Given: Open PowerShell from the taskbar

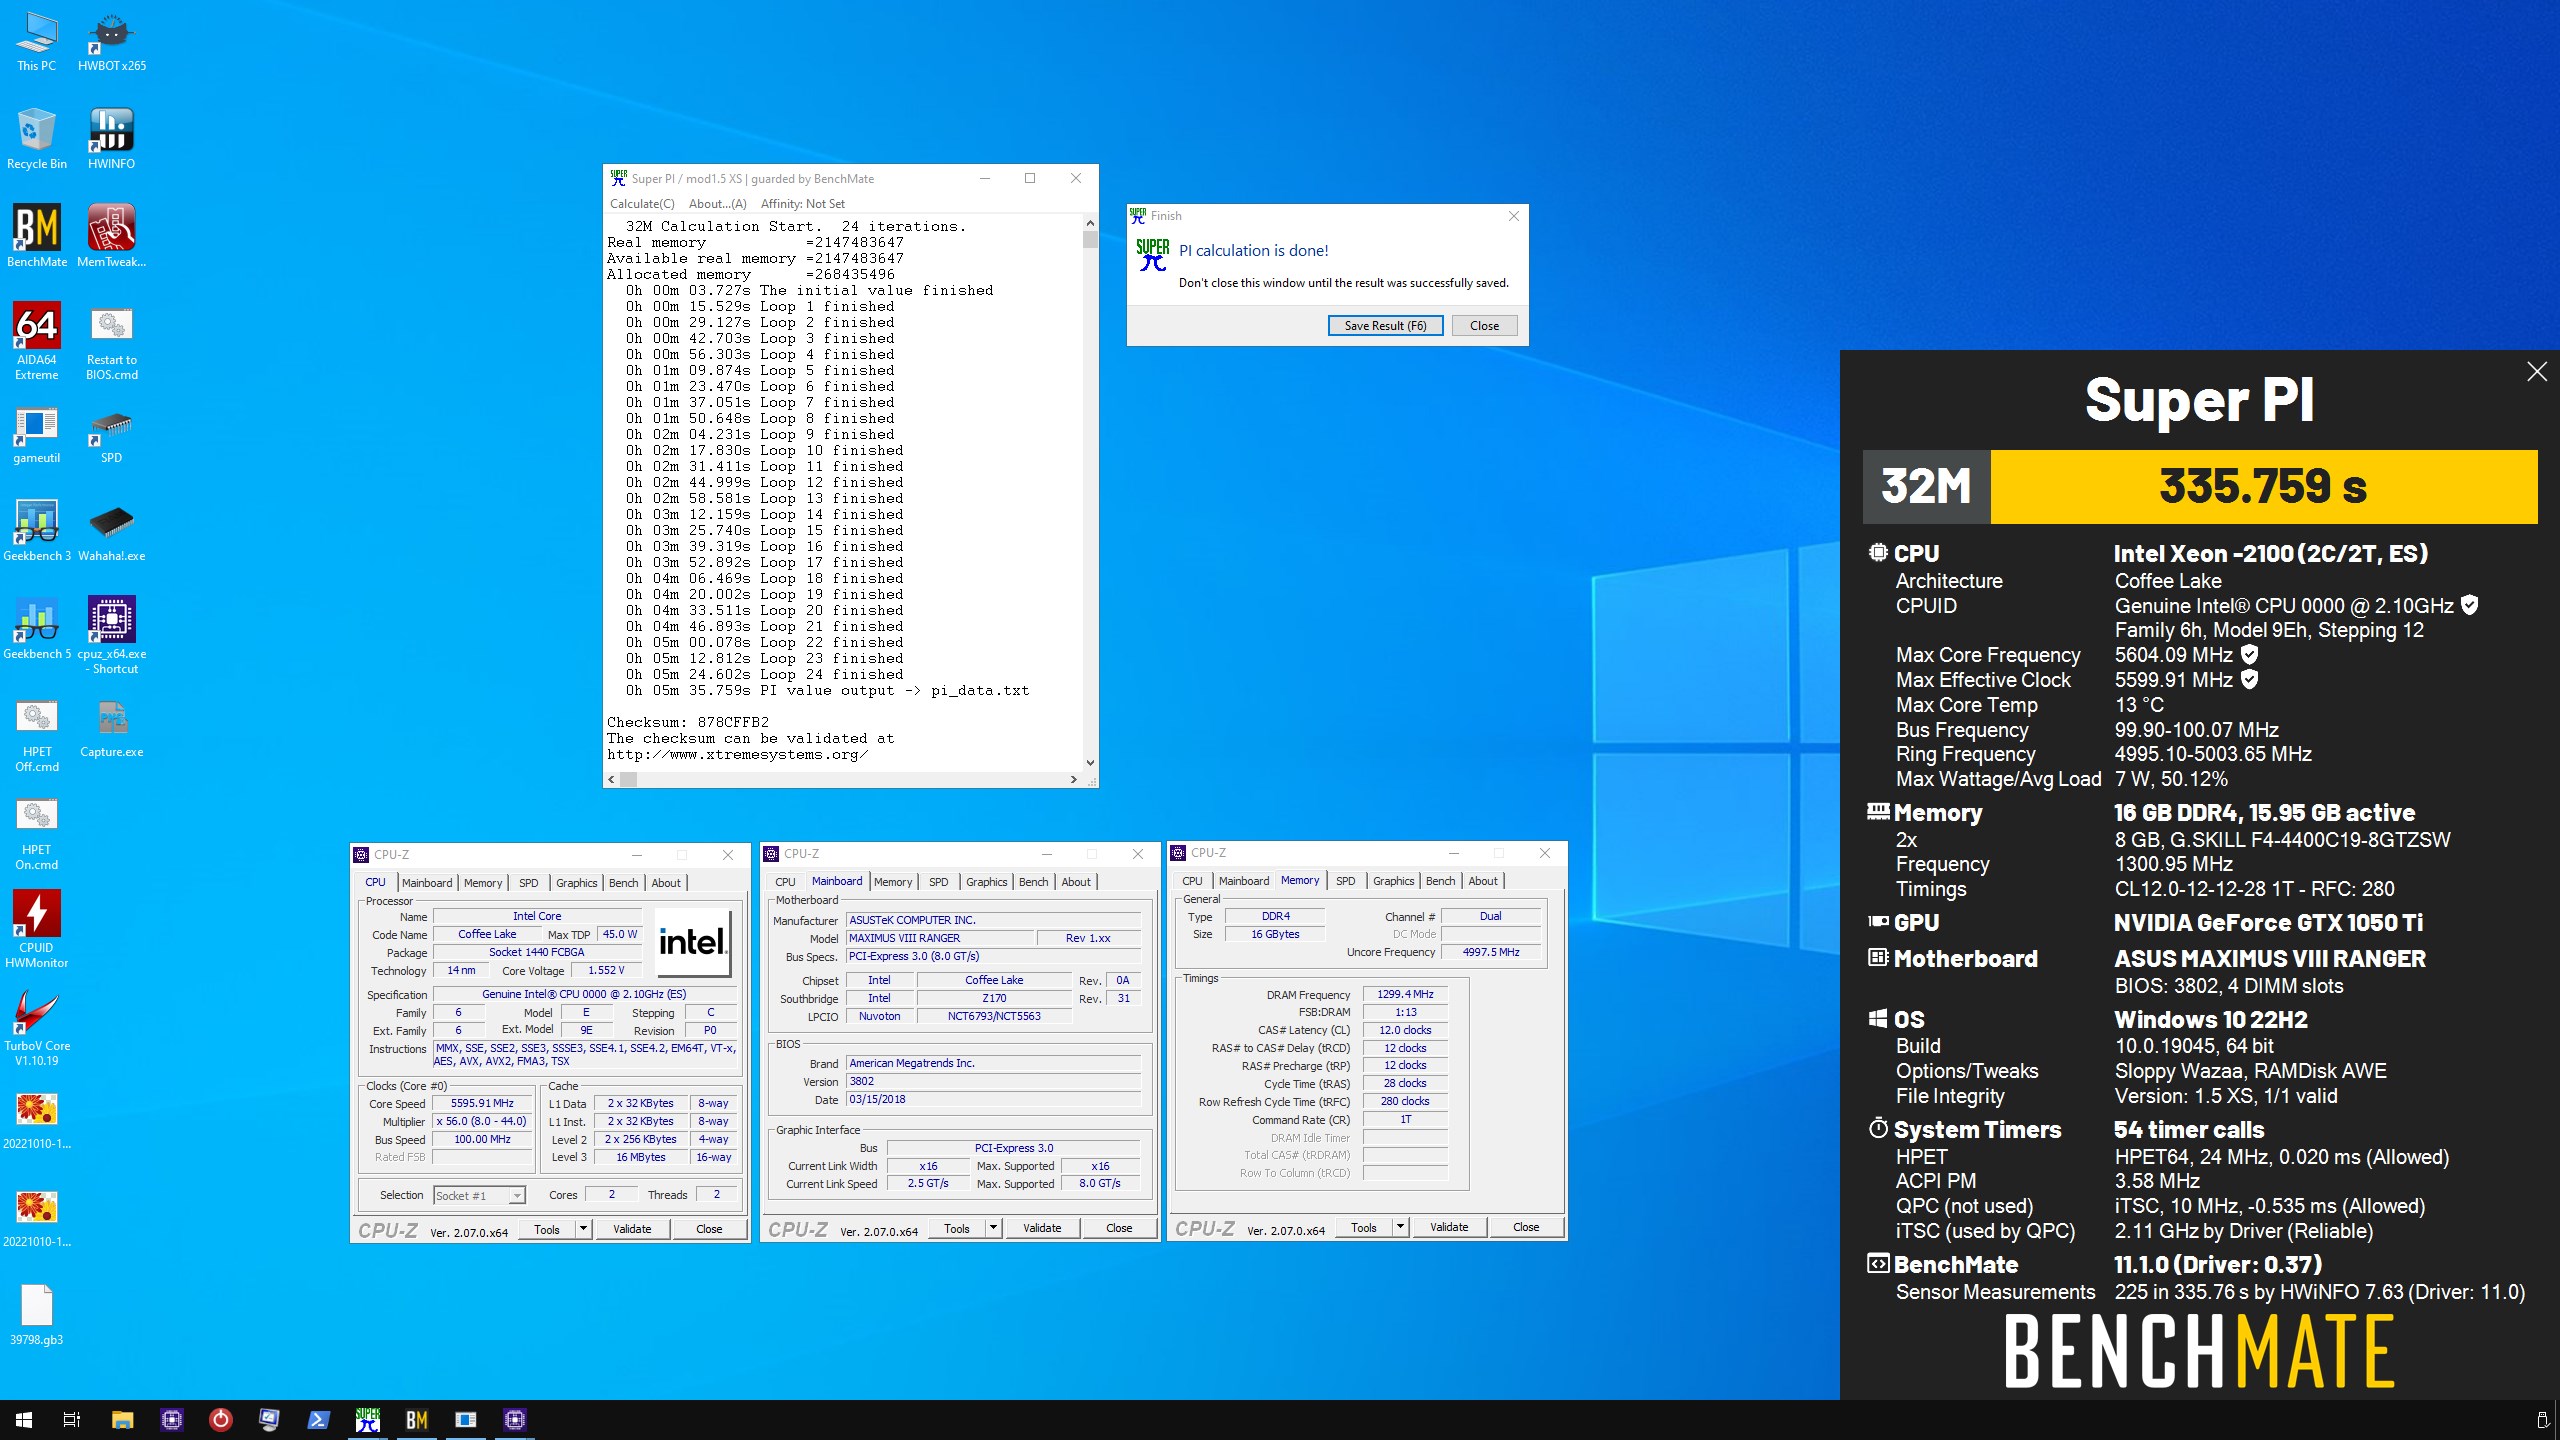Looking at the screenshot, I should pos(318,1420).
